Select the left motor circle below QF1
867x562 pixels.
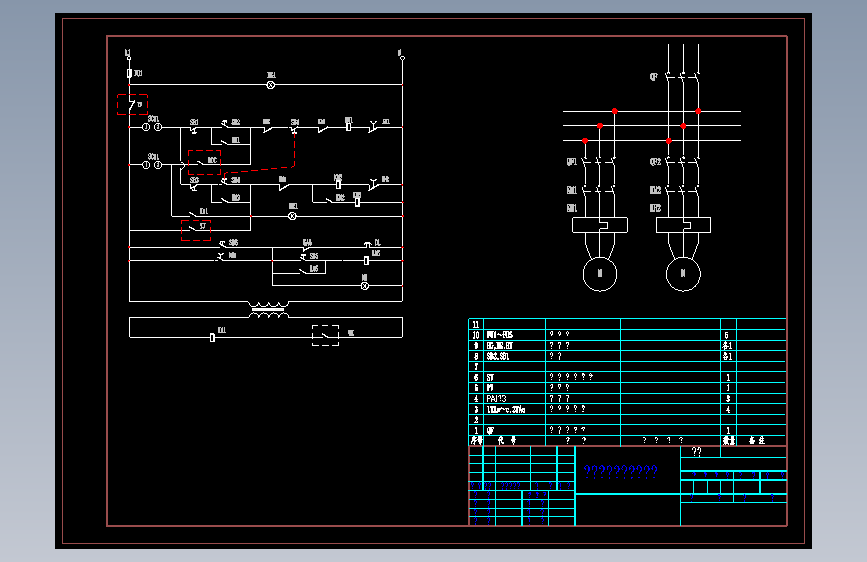(x=600, y=274)
